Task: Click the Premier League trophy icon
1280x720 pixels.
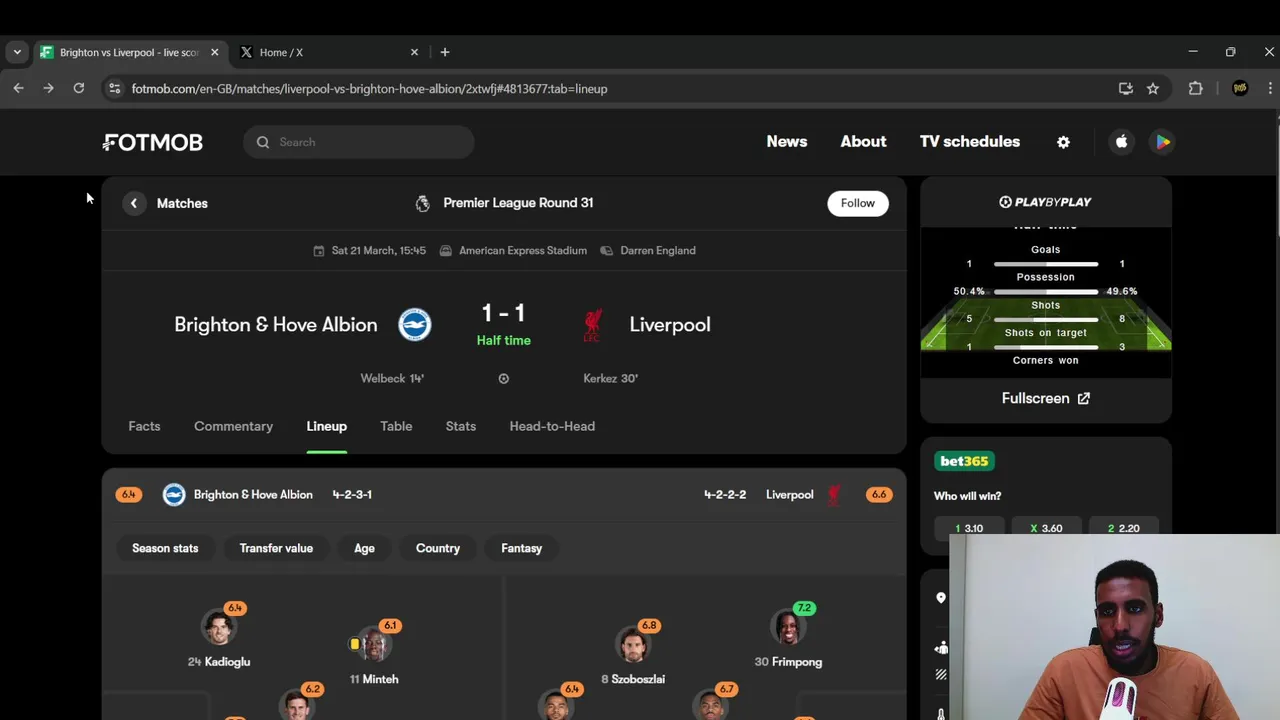Action: (423, 203)
